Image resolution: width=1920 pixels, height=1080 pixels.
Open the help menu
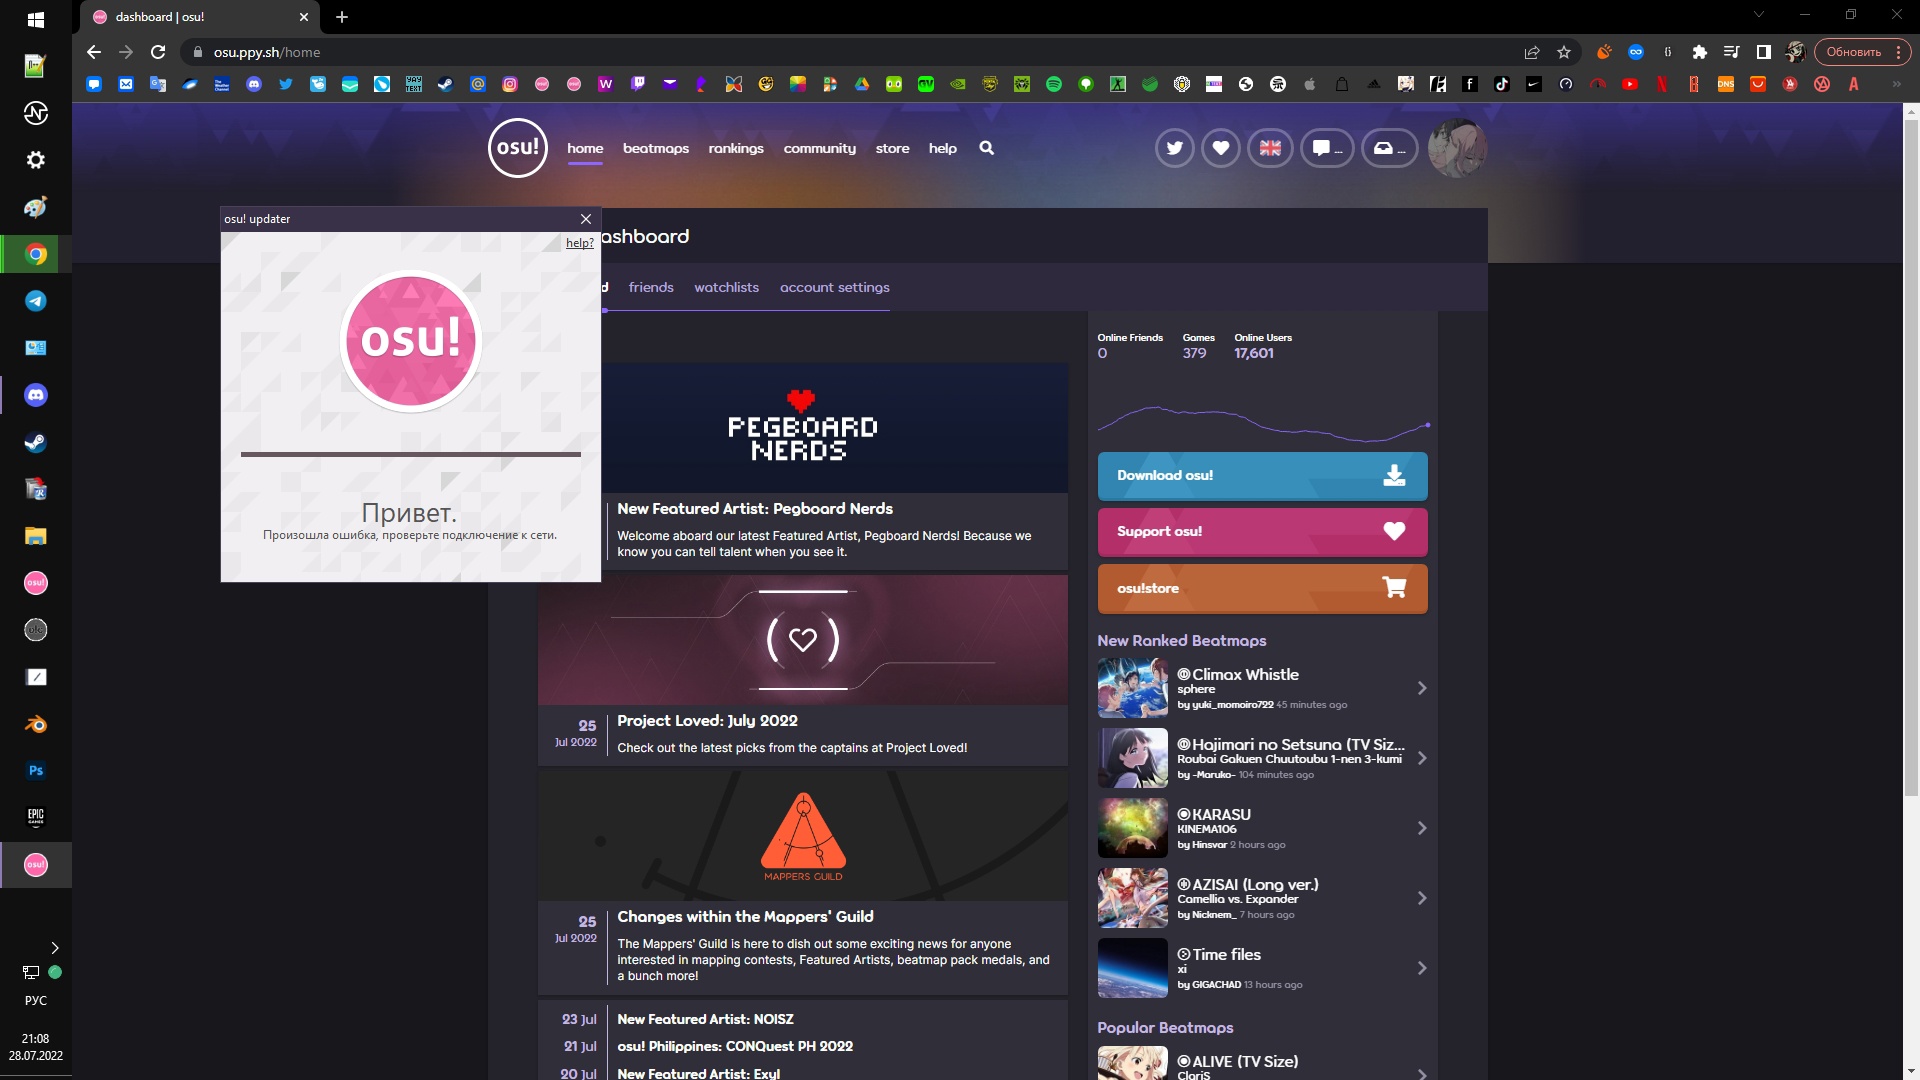(943, 148)
